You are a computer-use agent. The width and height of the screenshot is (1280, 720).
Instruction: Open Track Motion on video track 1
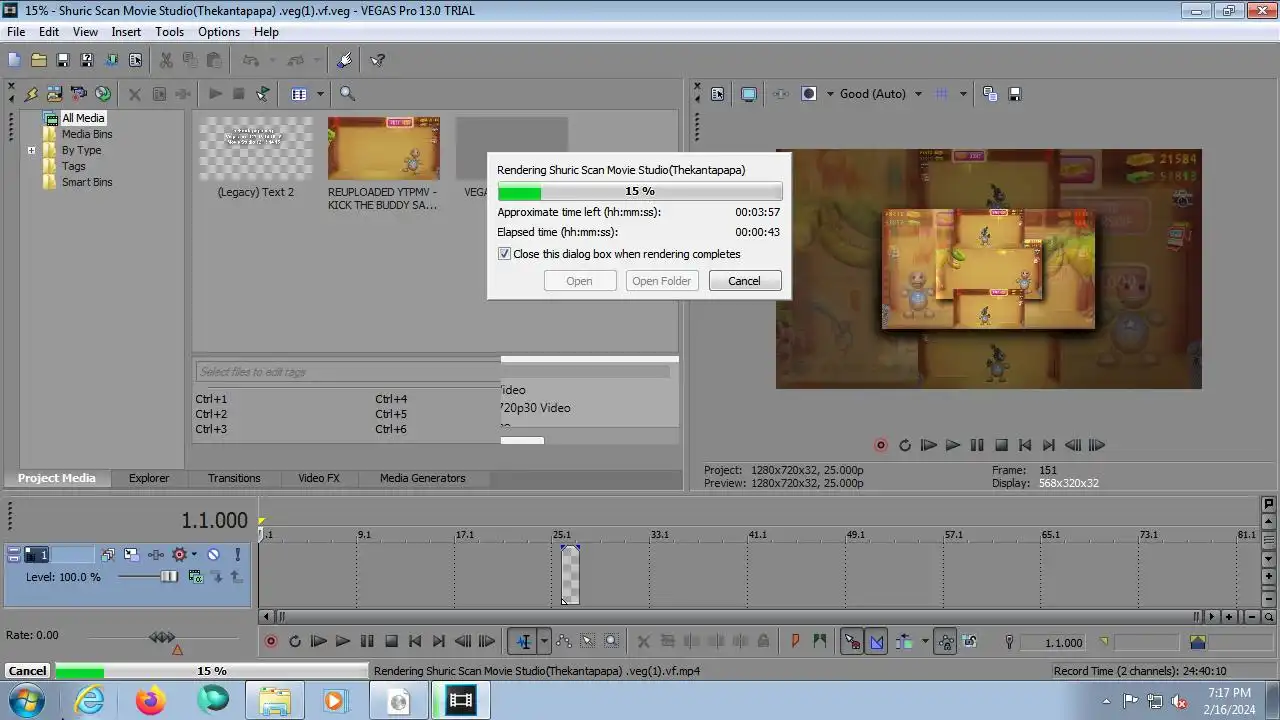tap(132, 554)
